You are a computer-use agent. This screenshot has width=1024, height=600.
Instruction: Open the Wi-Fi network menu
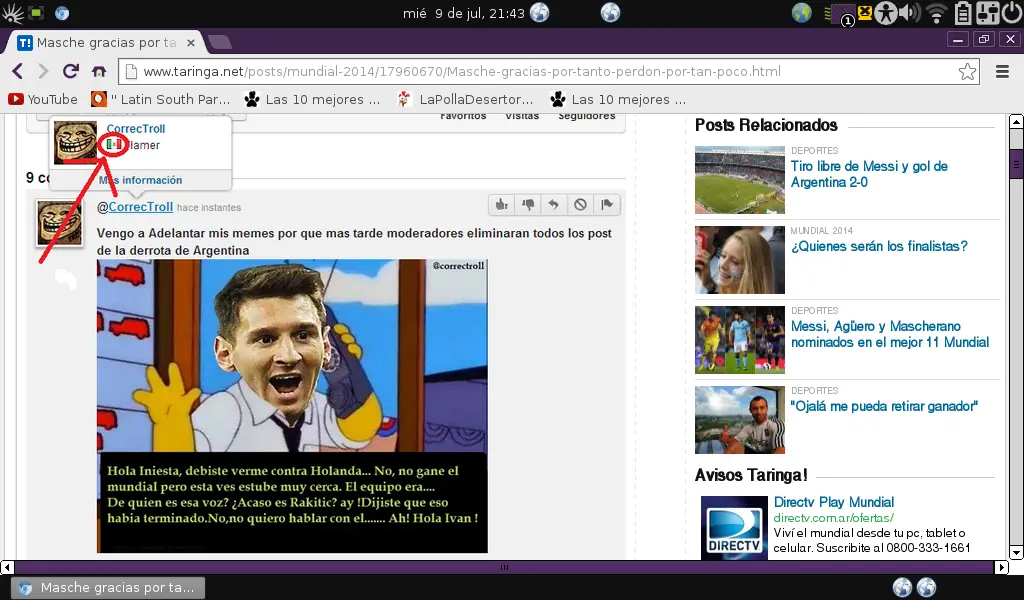pyautogui.click(x=937, y=13)
